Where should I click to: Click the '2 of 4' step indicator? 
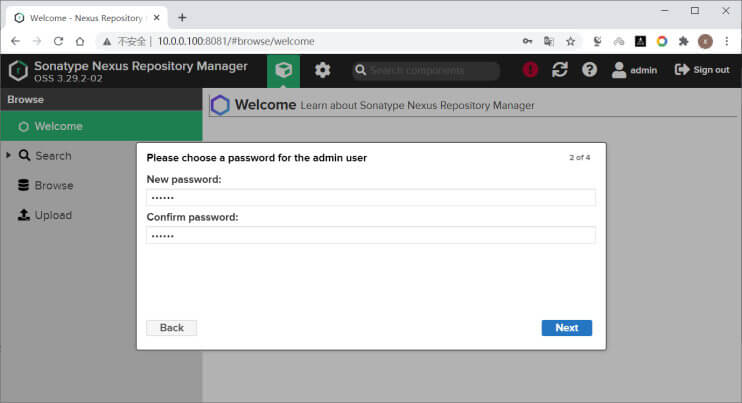point(579,158)
